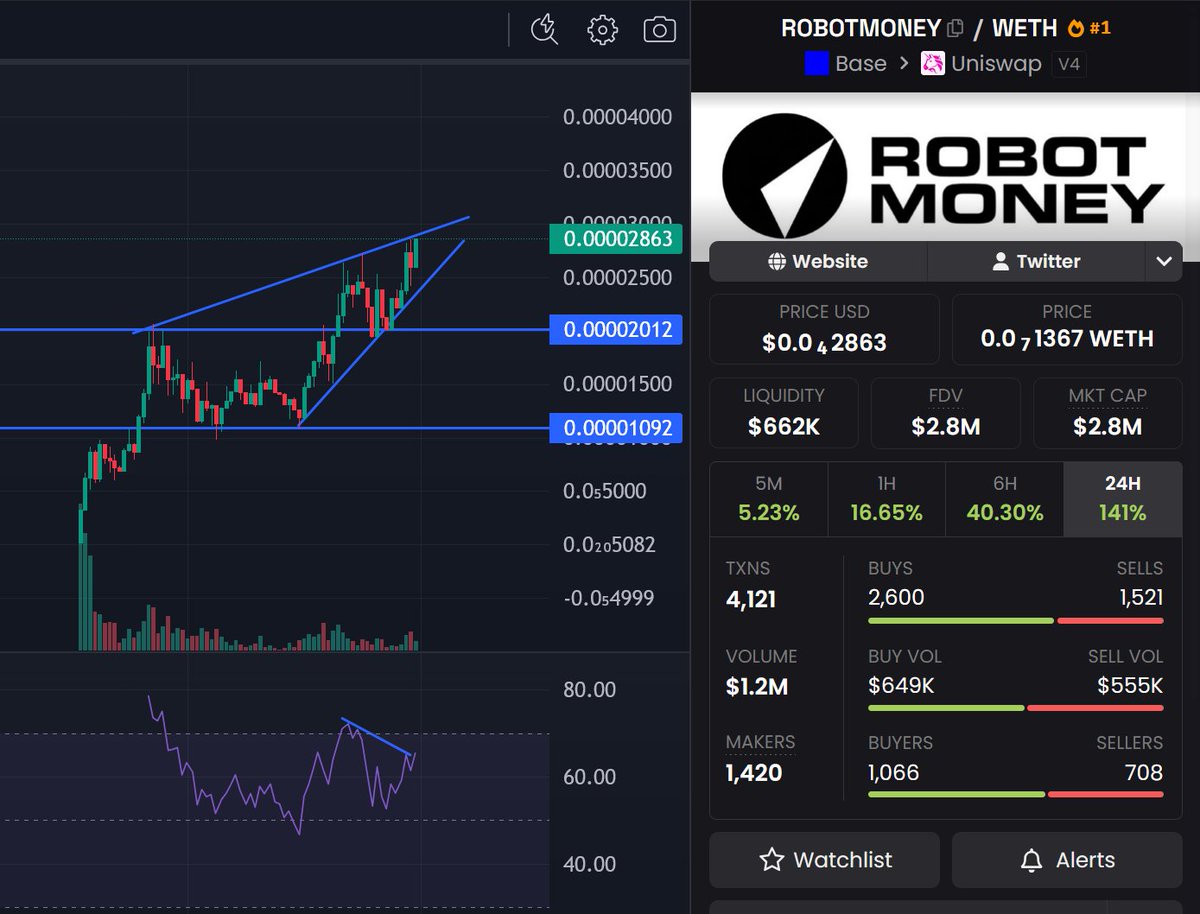The height and width of the screenshot is (914, 1200).
Task: Click the LIQUIDITY $662K box
Action: (784, 413)
